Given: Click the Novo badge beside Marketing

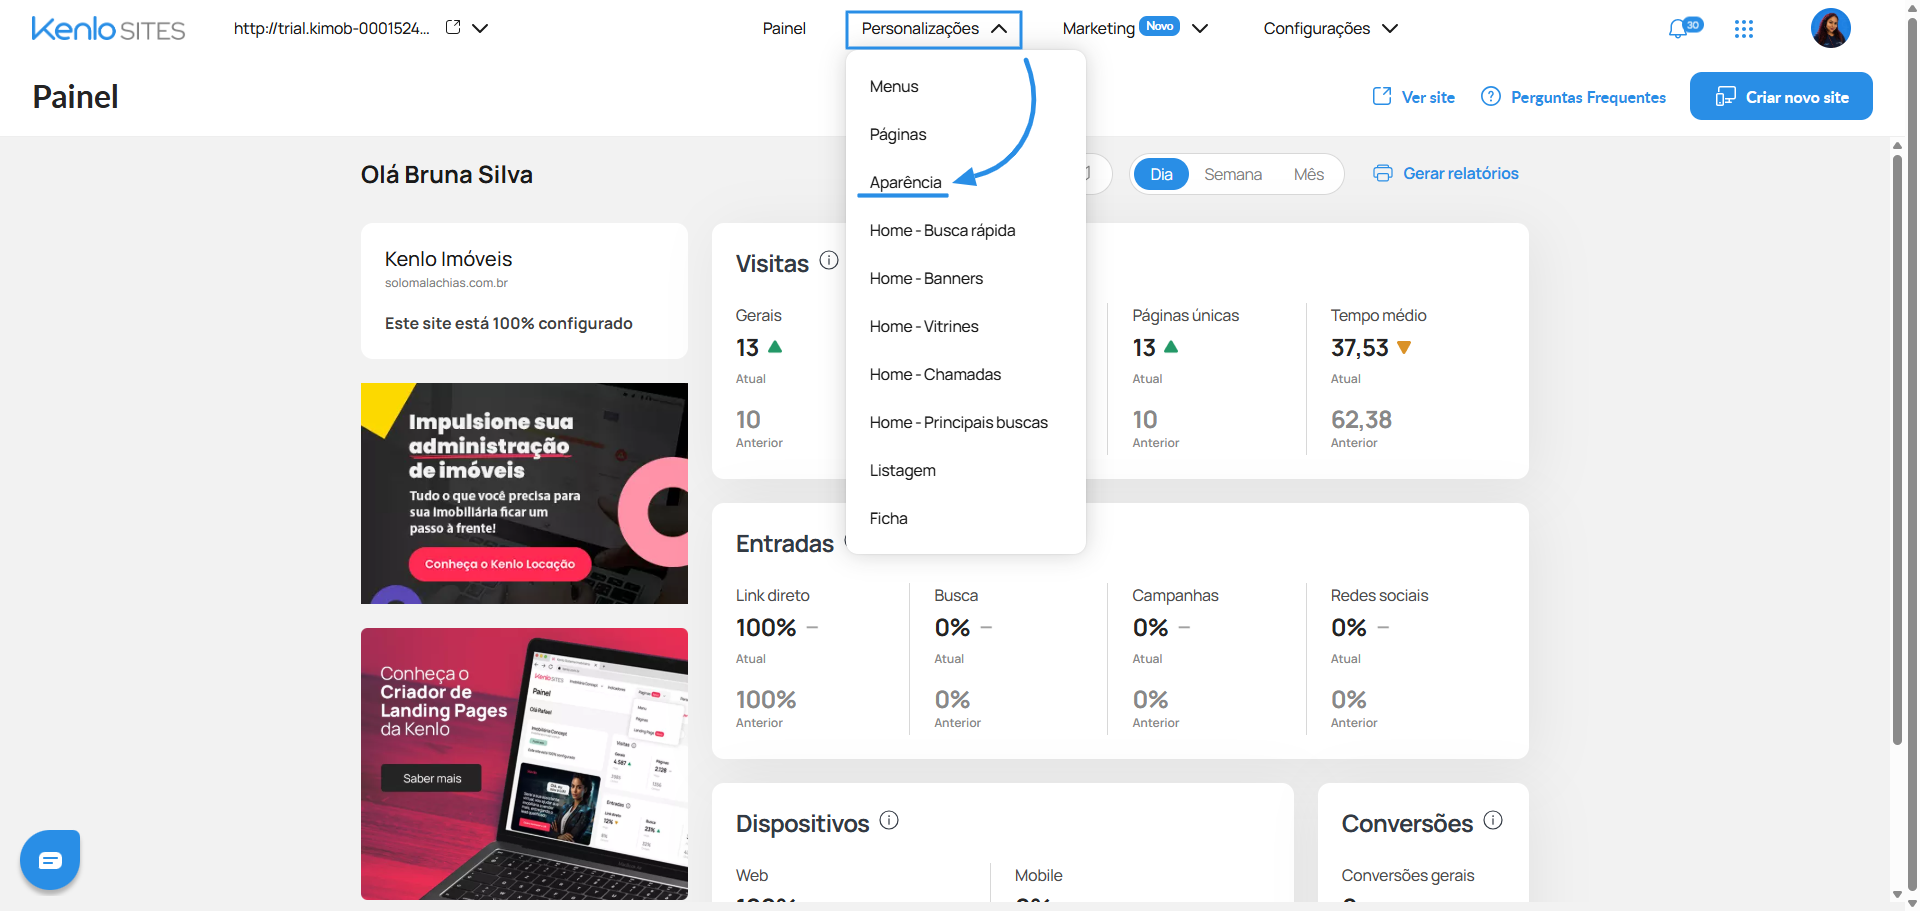Looking at the screenshot, I should 1160,26.
